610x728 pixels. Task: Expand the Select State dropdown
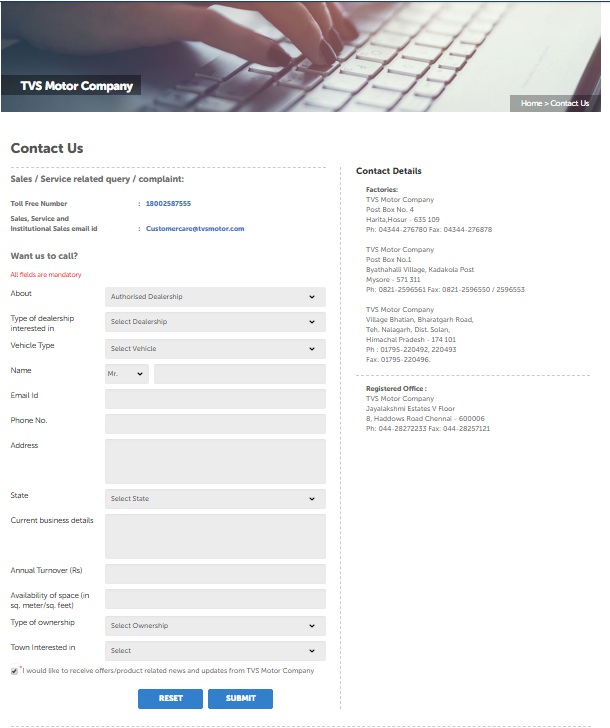pos(215,499)
